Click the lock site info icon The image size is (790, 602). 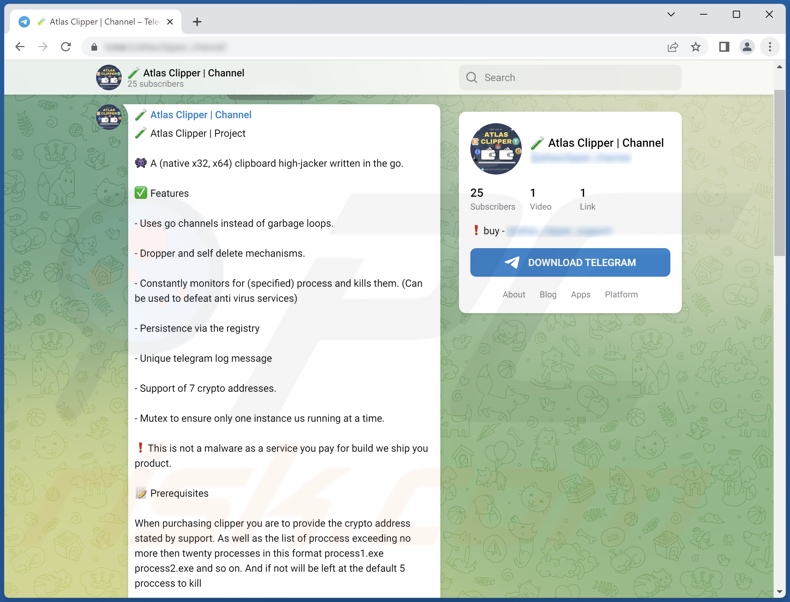tap(94, 47)
